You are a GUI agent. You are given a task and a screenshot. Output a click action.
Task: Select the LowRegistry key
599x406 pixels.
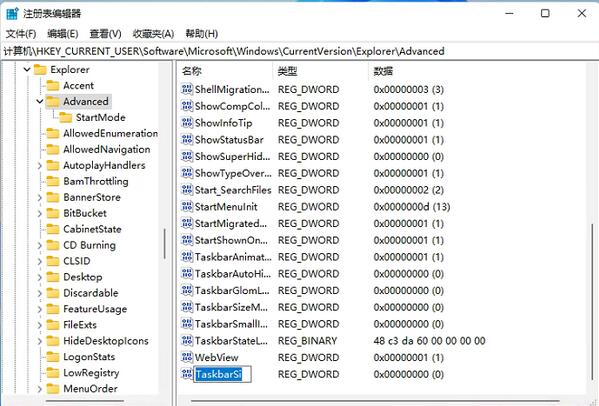pyautogui.click(x=91, y=373)
